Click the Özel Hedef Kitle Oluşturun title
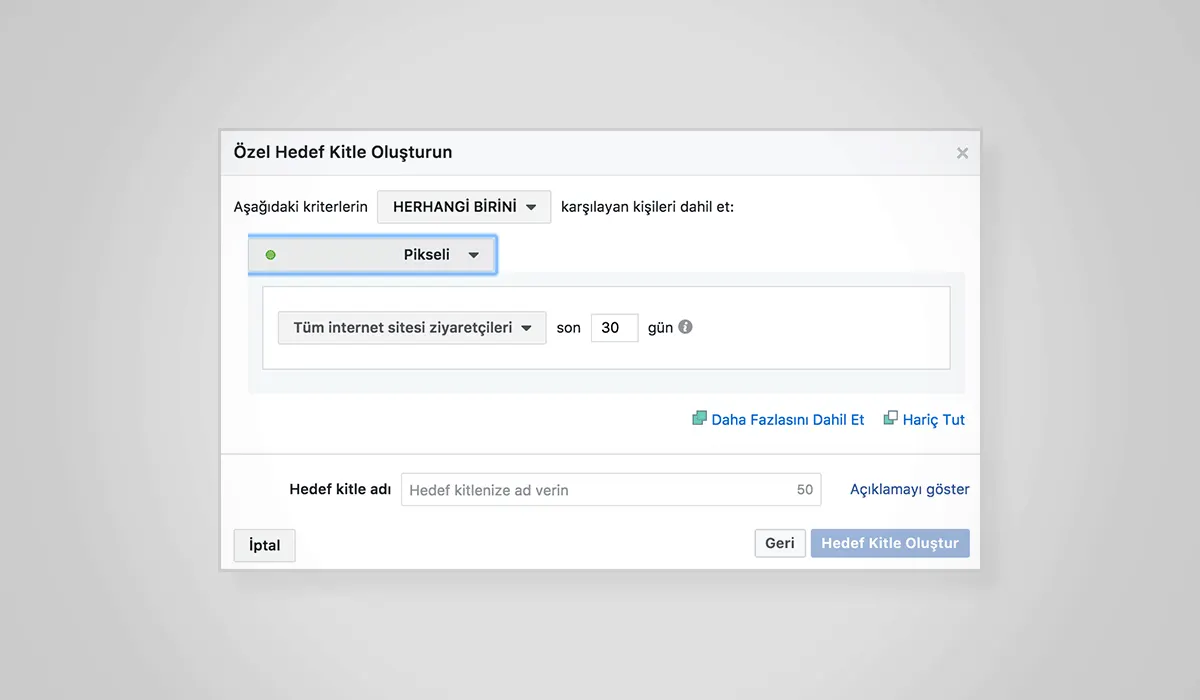The height and width of the screenshot is (700, 1200). [343, 152]
